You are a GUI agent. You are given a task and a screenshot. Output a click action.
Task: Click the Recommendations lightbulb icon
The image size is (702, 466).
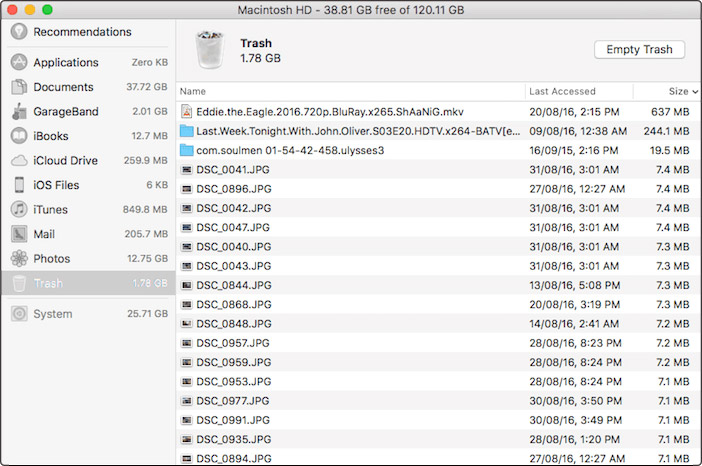[19, 32]
